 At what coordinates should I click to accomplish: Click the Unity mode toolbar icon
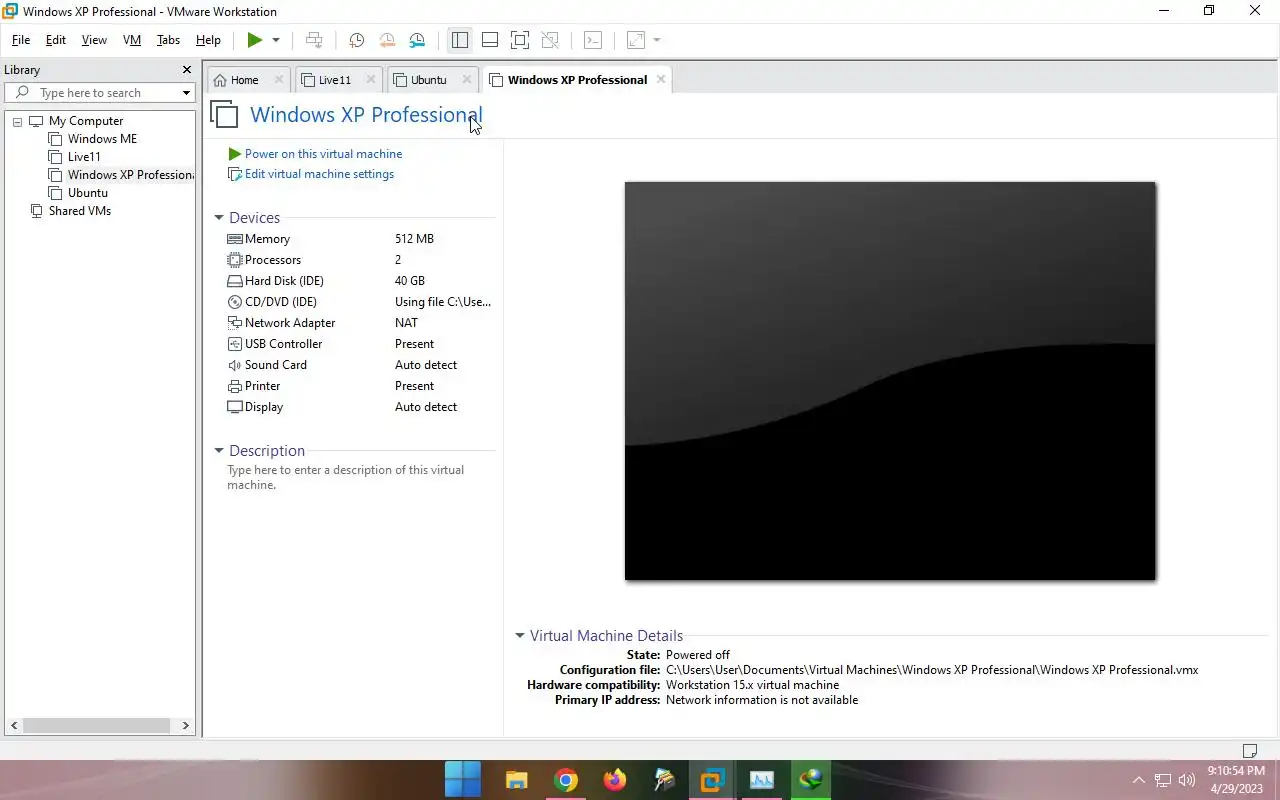click(550, 40)
